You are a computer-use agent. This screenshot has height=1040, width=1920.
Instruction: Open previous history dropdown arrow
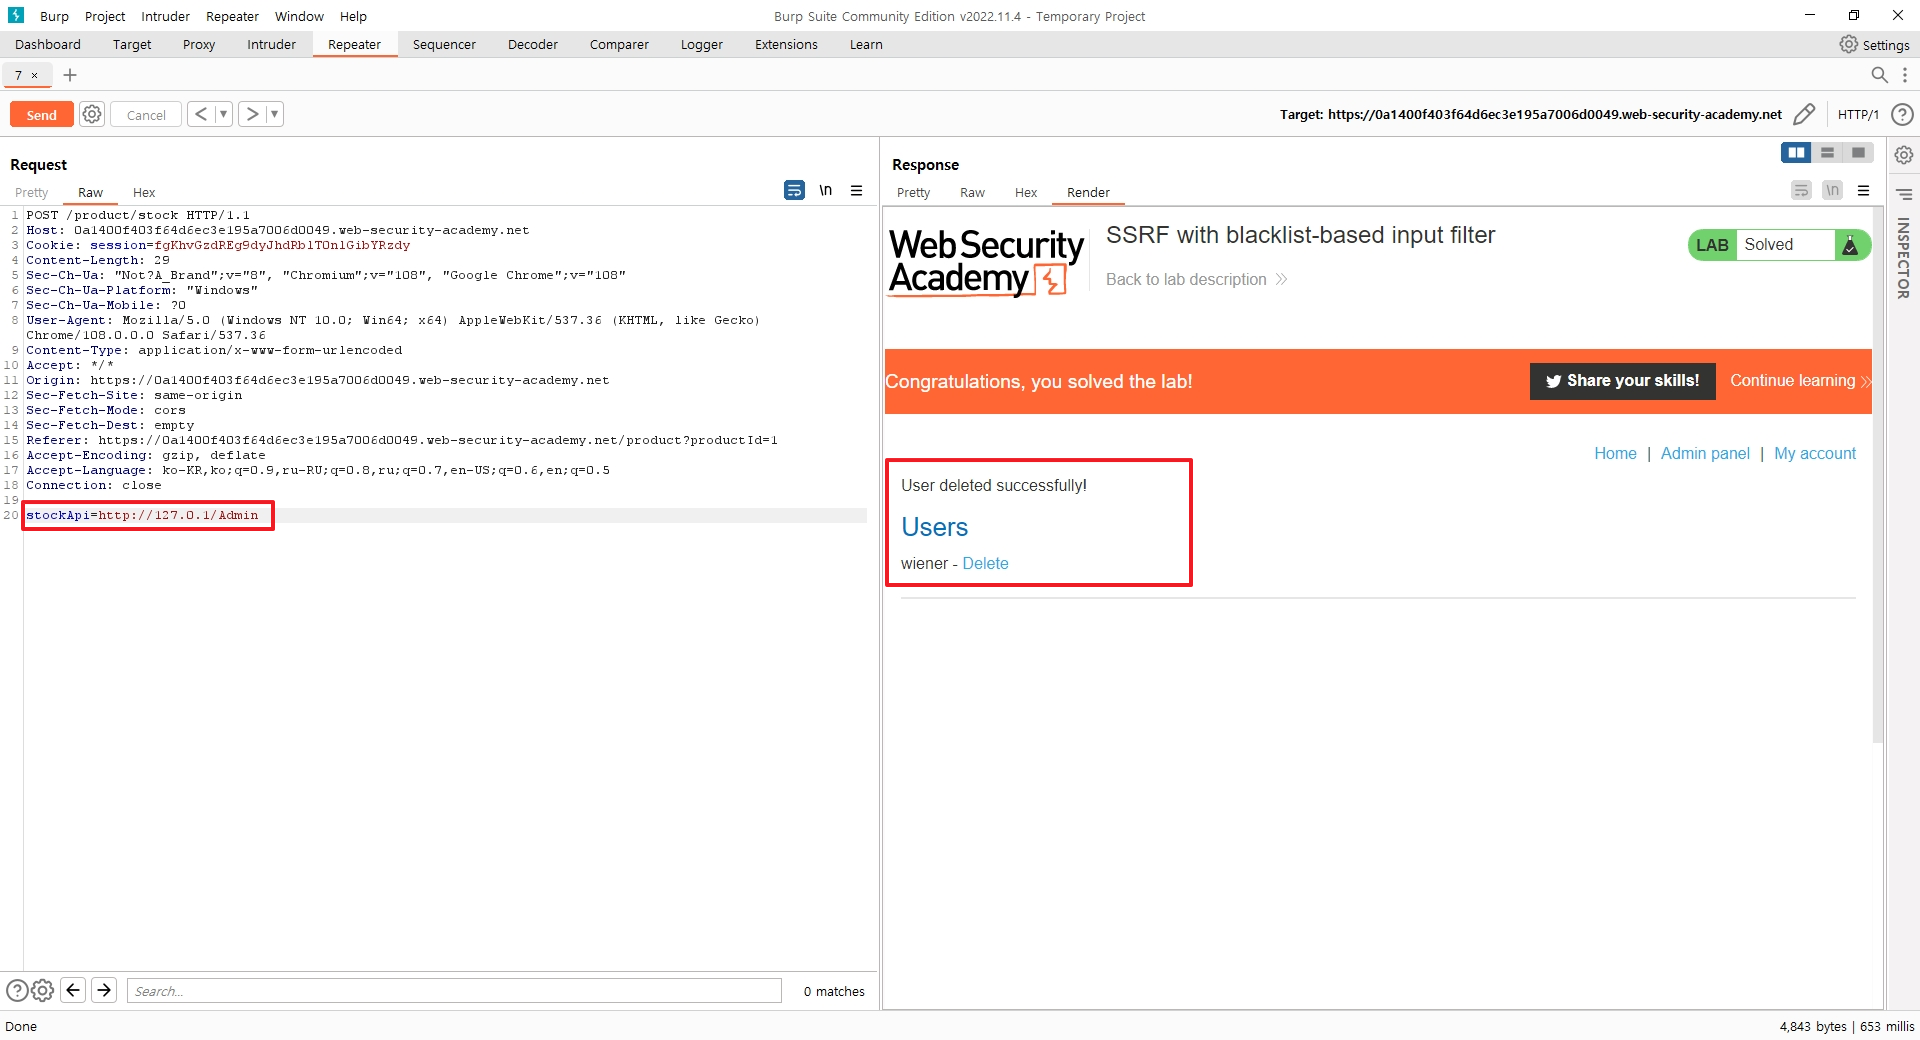pyautogui.click(x=224, y=114)
